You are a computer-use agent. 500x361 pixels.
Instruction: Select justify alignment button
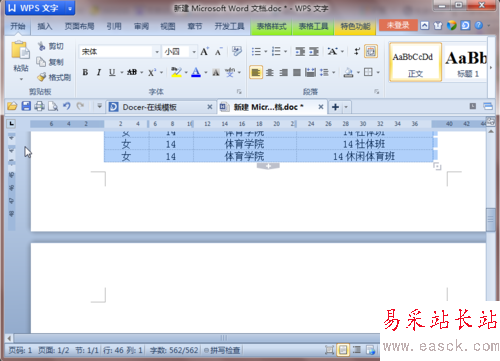click(x=297, y=72)
